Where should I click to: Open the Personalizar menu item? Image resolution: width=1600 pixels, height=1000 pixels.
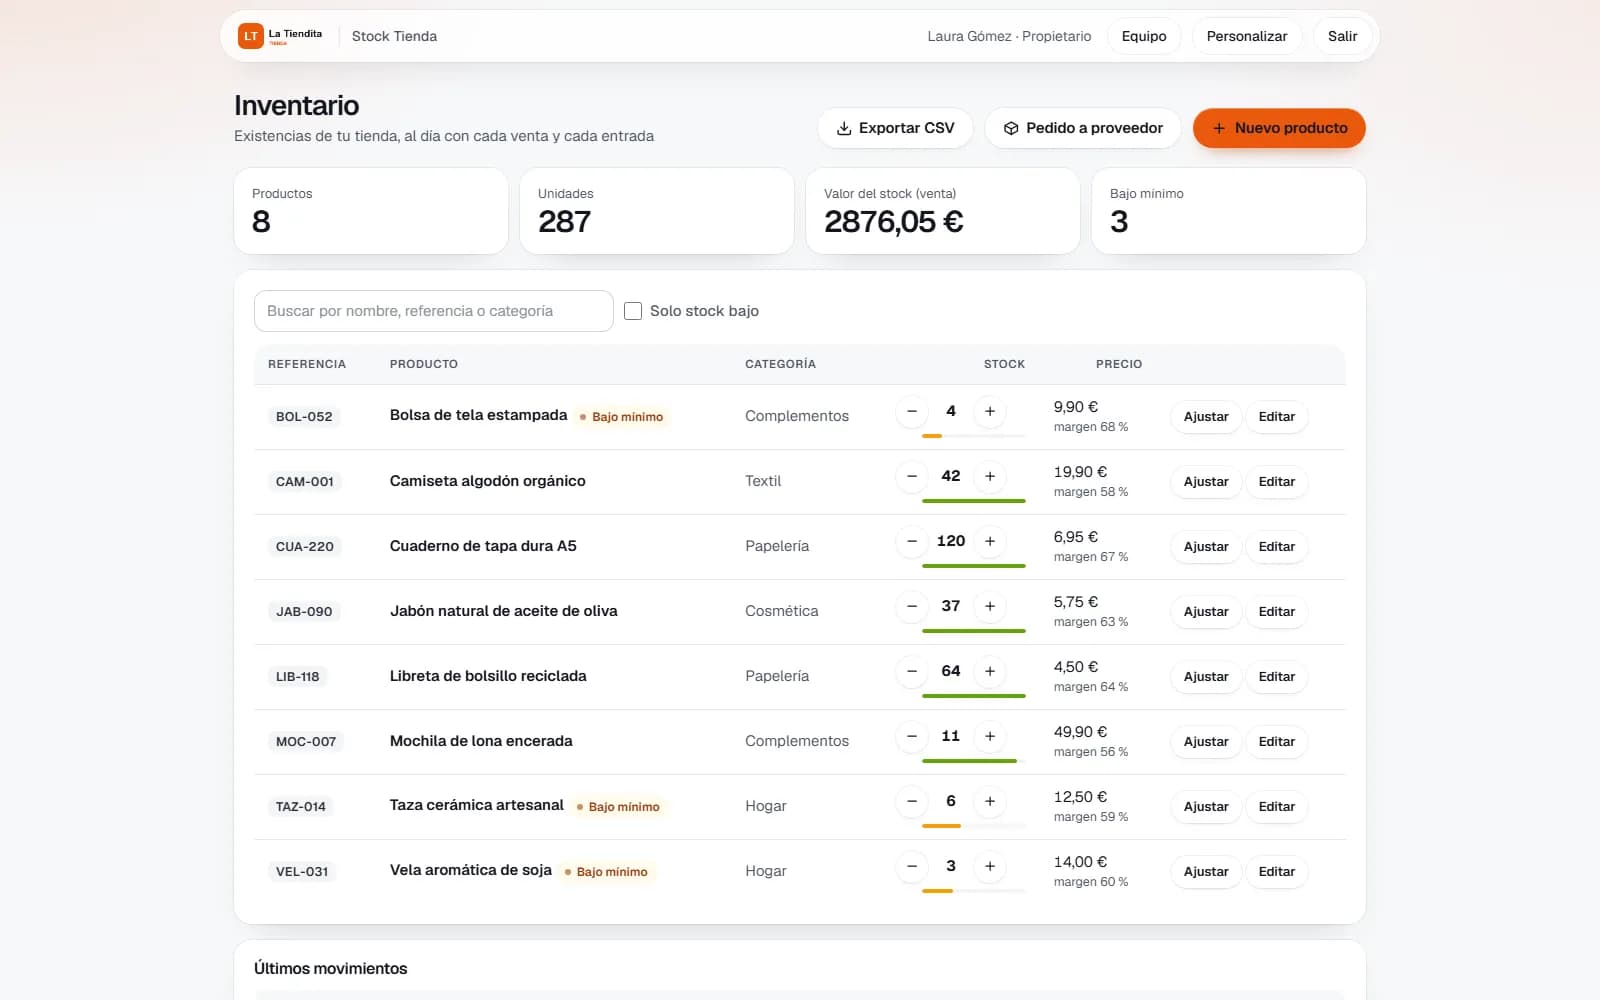point(1247,36)
